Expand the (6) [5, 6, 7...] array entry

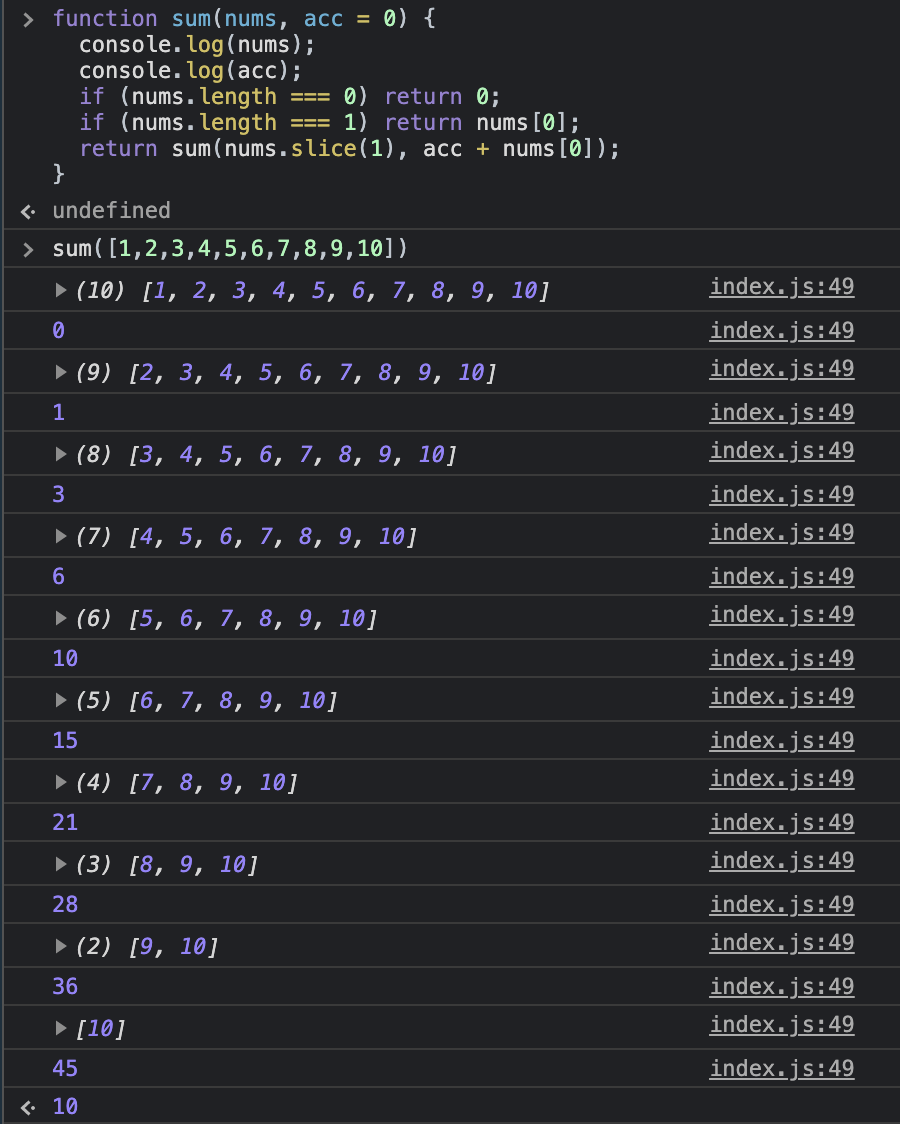[x=61, y=618]
